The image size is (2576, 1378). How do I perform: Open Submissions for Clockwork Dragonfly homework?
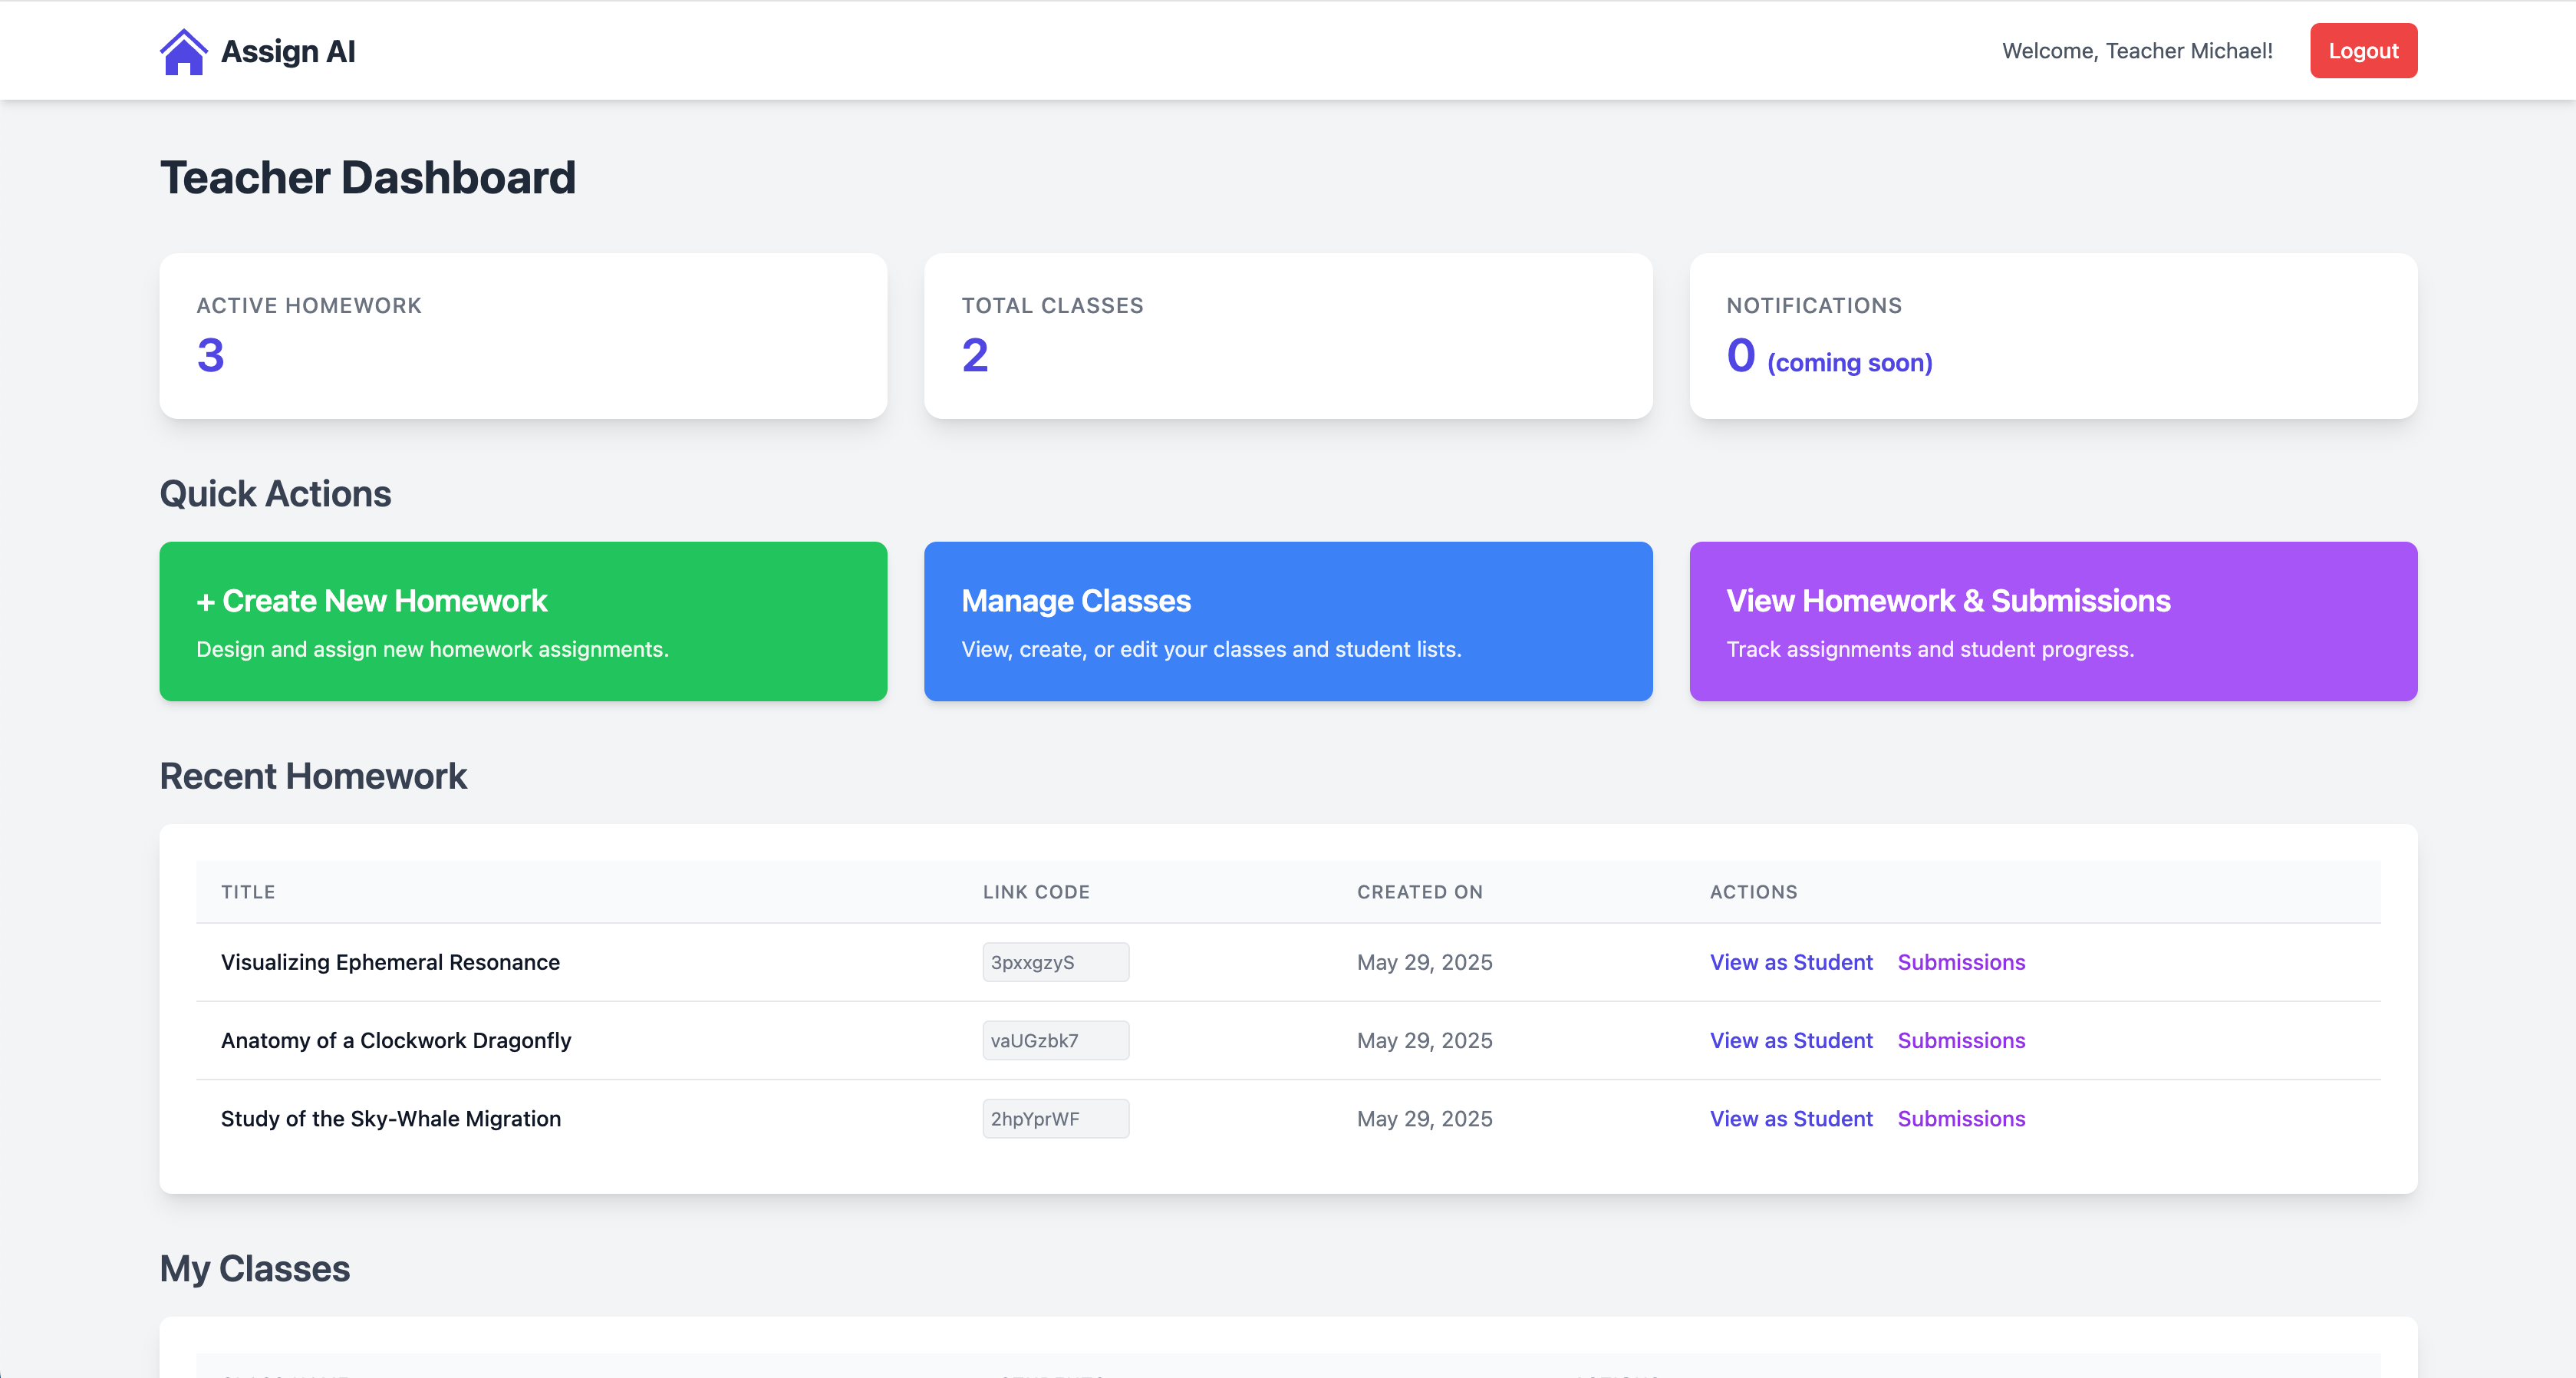click(1960, 1040)
